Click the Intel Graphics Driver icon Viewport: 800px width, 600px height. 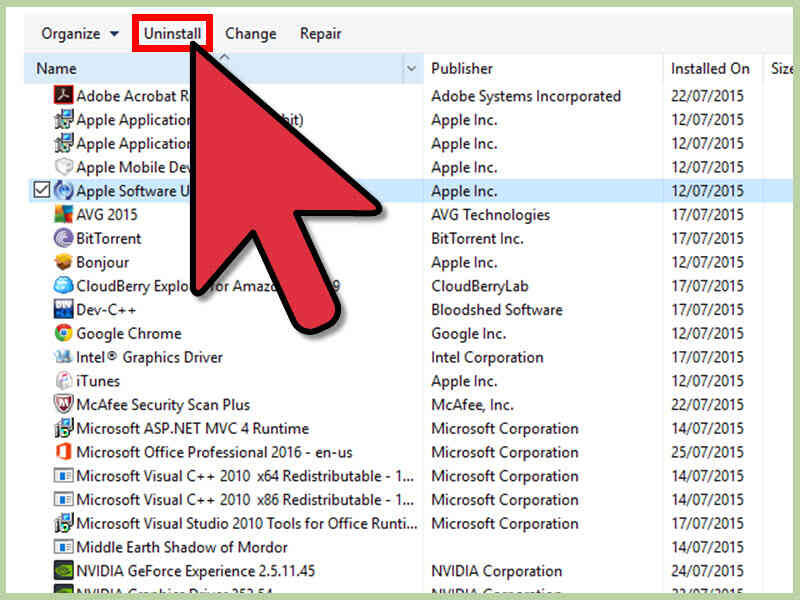63,357
